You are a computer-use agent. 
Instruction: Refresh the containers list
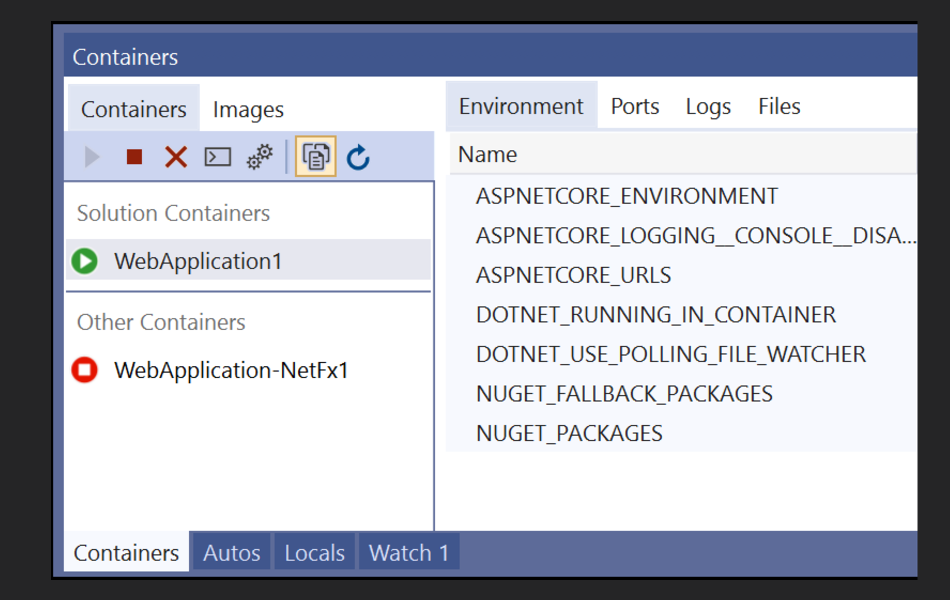coord(357,156)
